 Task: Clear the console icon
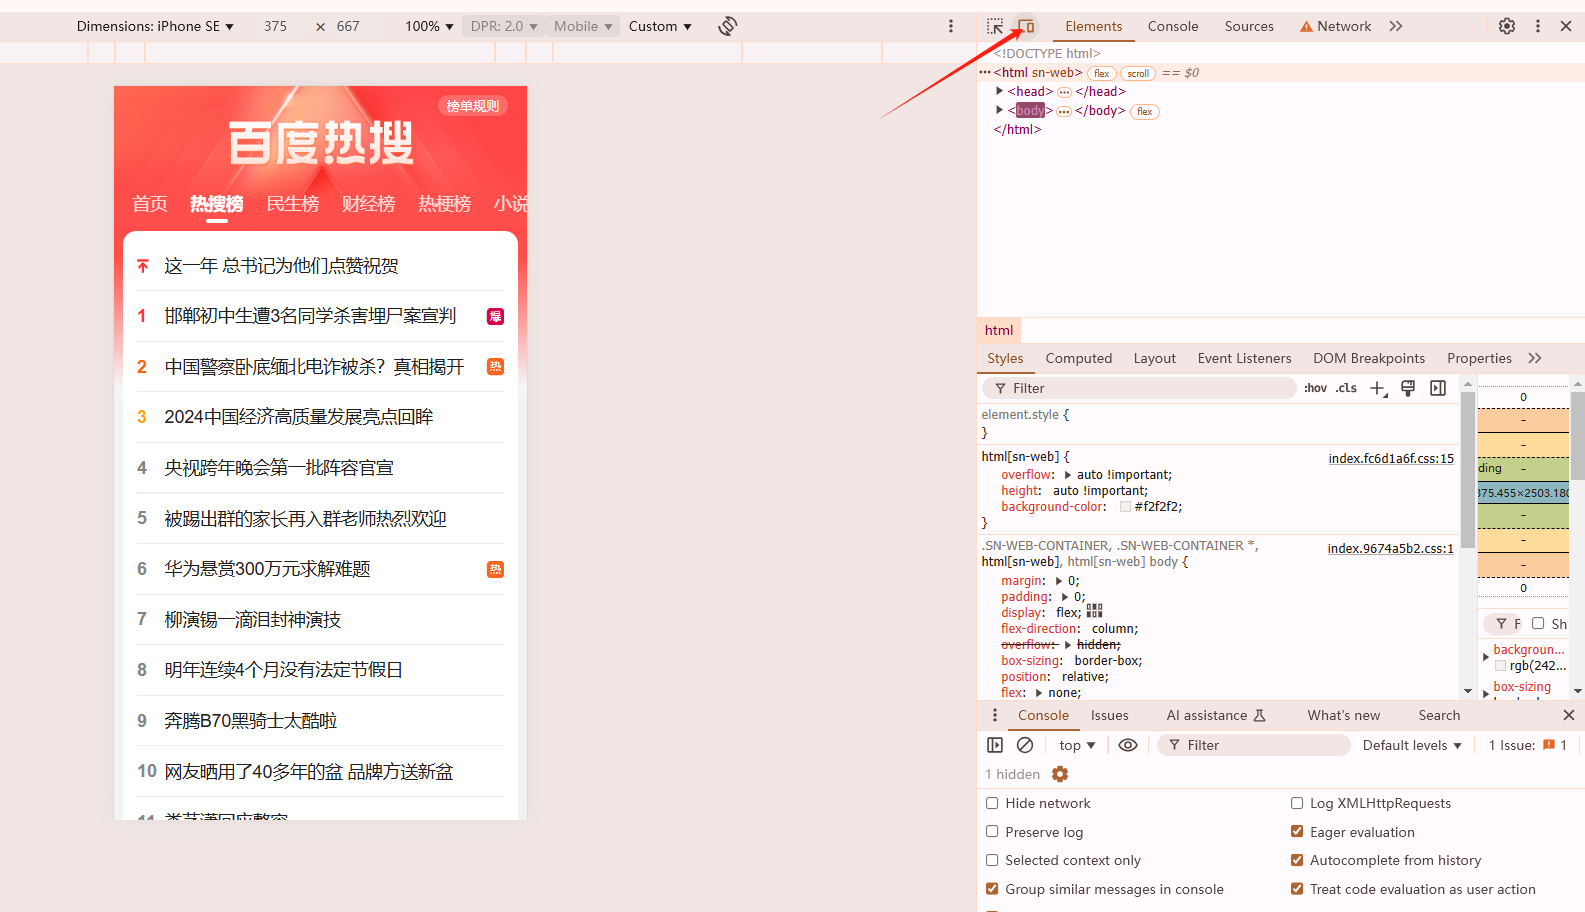1025,745
